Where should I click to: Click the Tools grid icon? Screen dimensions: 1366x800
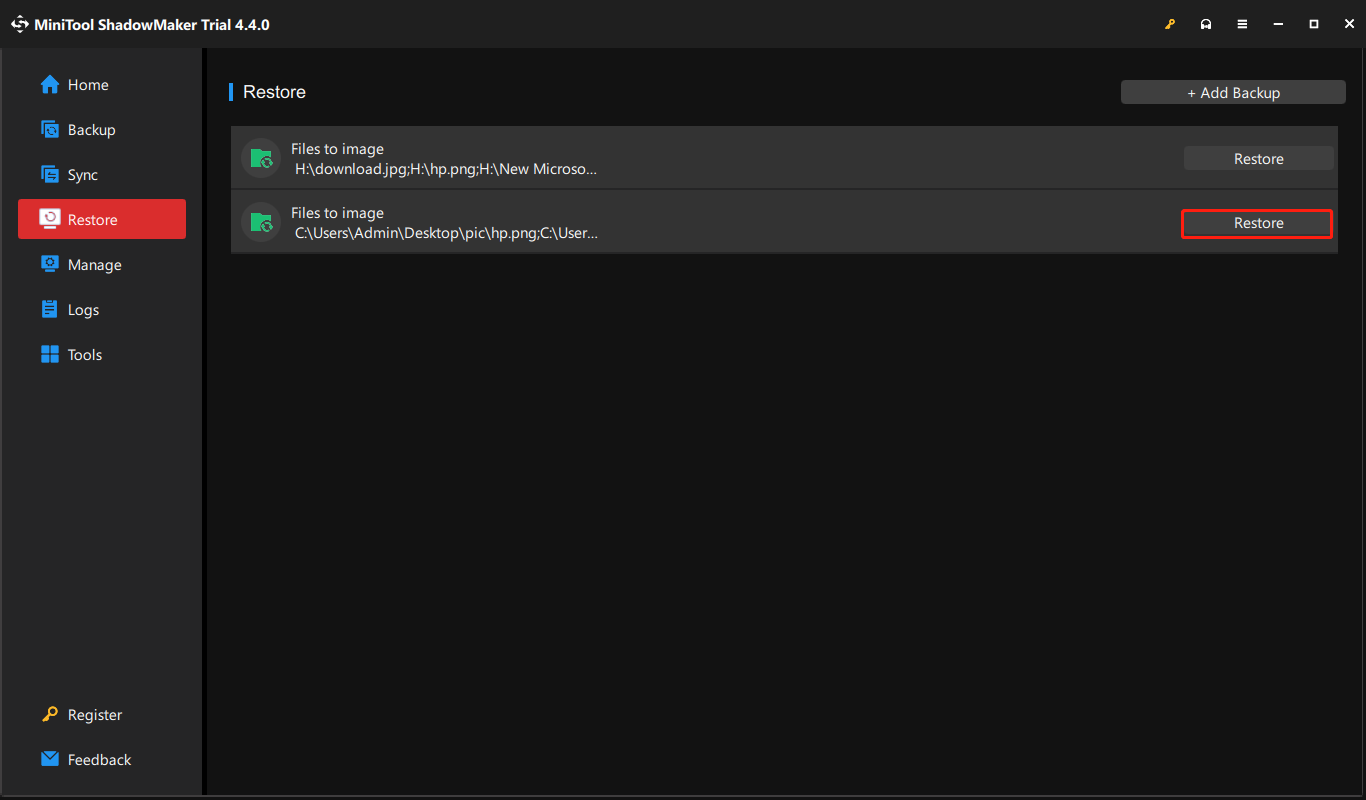click(50, 355)
